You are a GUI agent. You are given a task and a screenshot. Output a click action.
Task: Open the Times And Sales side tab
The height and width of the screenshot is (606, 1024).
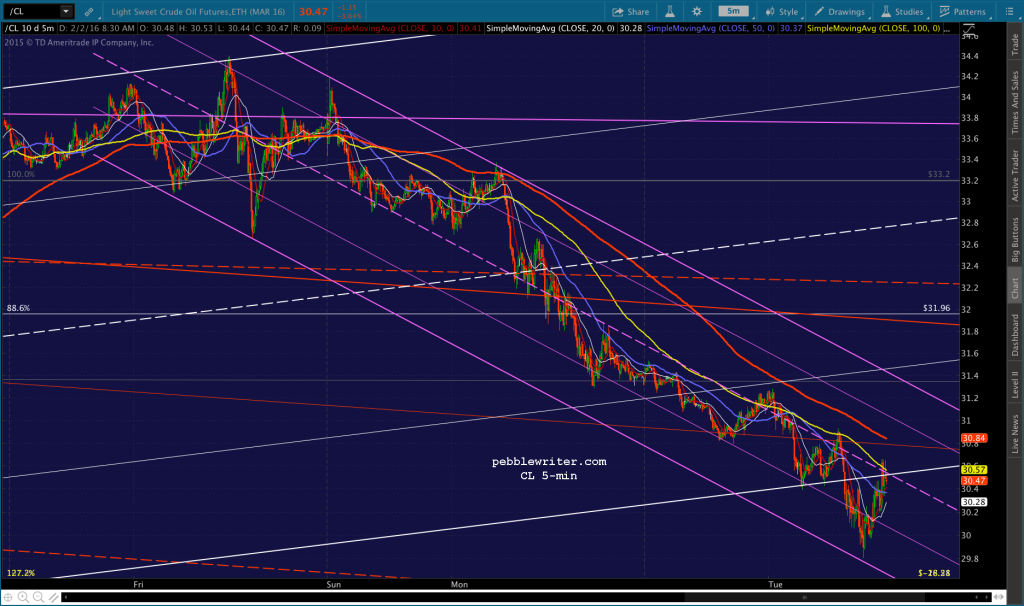[1015, 103]
